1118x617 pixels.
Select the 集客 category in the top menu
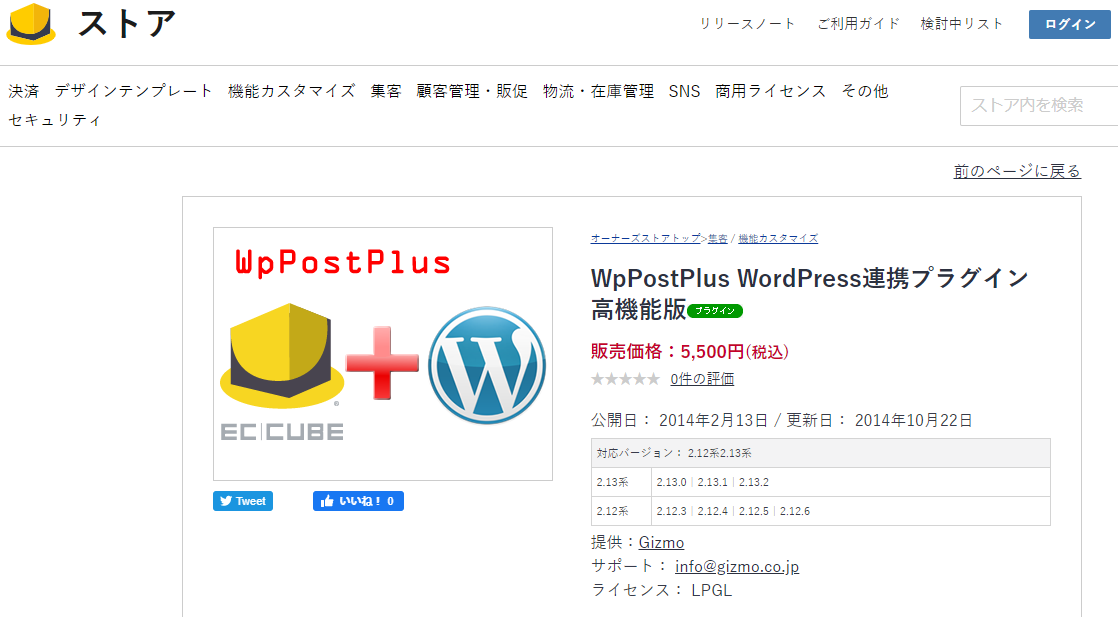point(386,91)
